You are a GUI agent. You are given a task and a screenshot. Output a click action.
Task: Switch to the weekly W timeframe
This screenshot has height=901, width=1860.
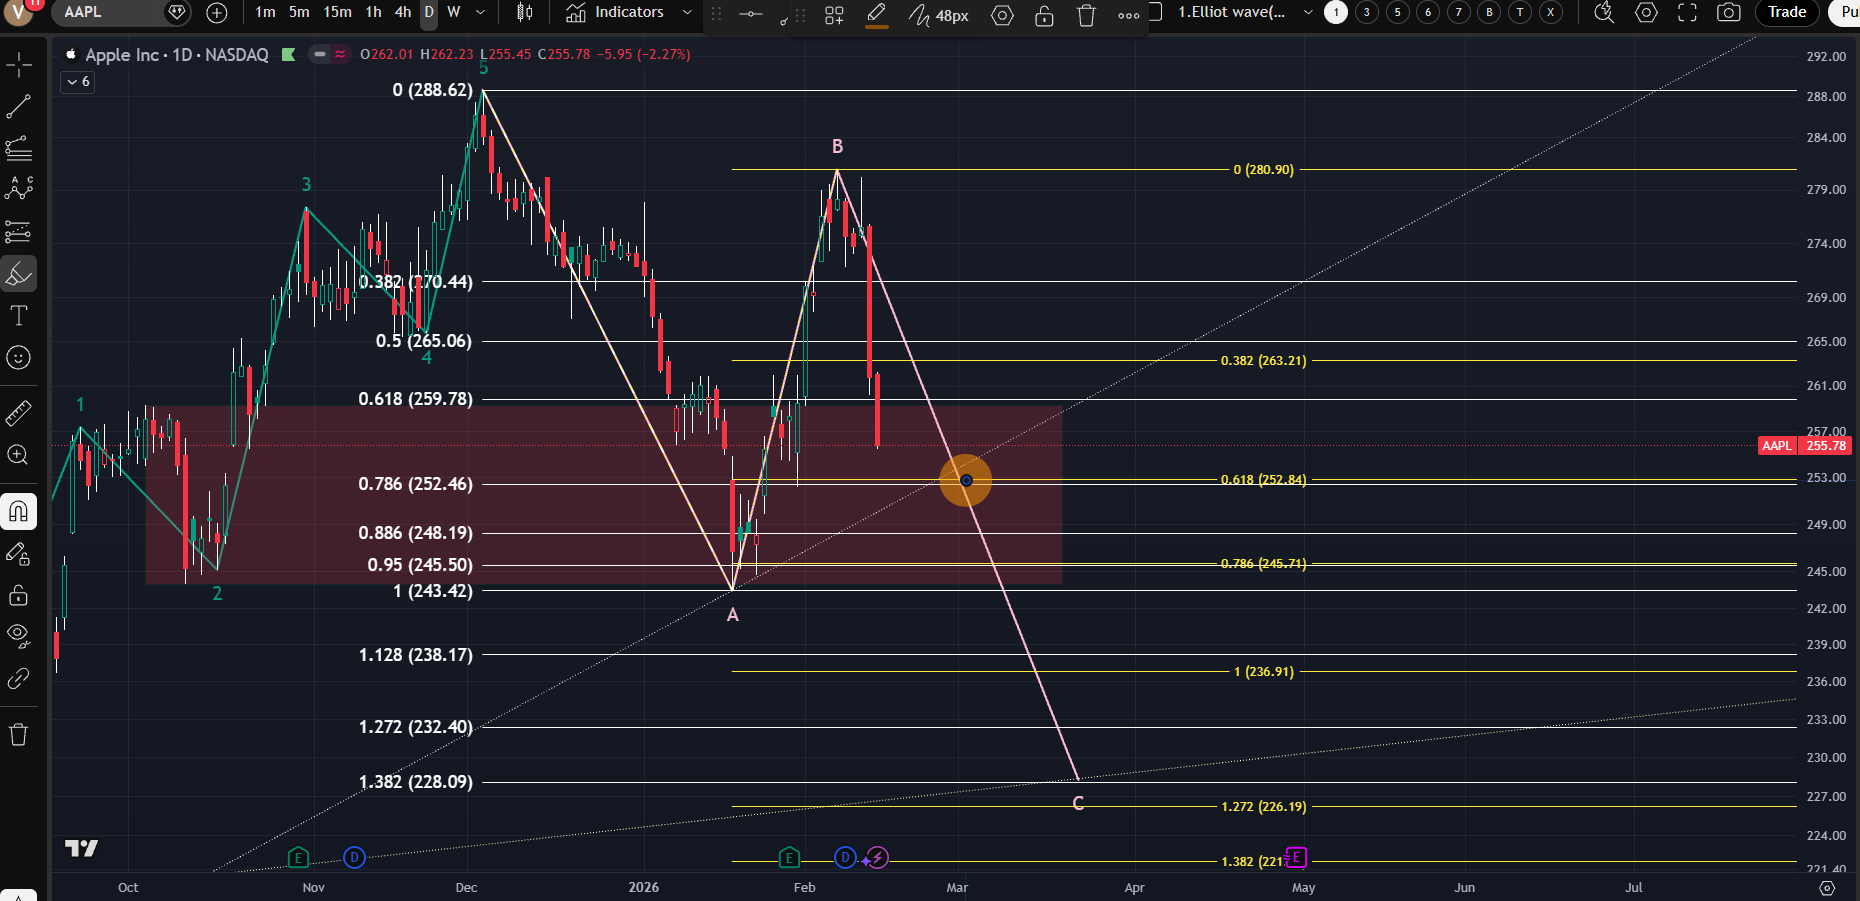pyautogui.click(x=454, y=13)
